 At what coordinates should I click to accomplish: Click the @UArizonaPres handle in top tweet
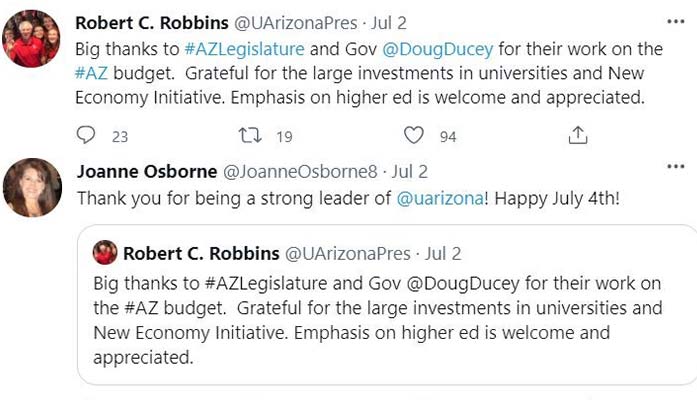(x=292, y=22)
